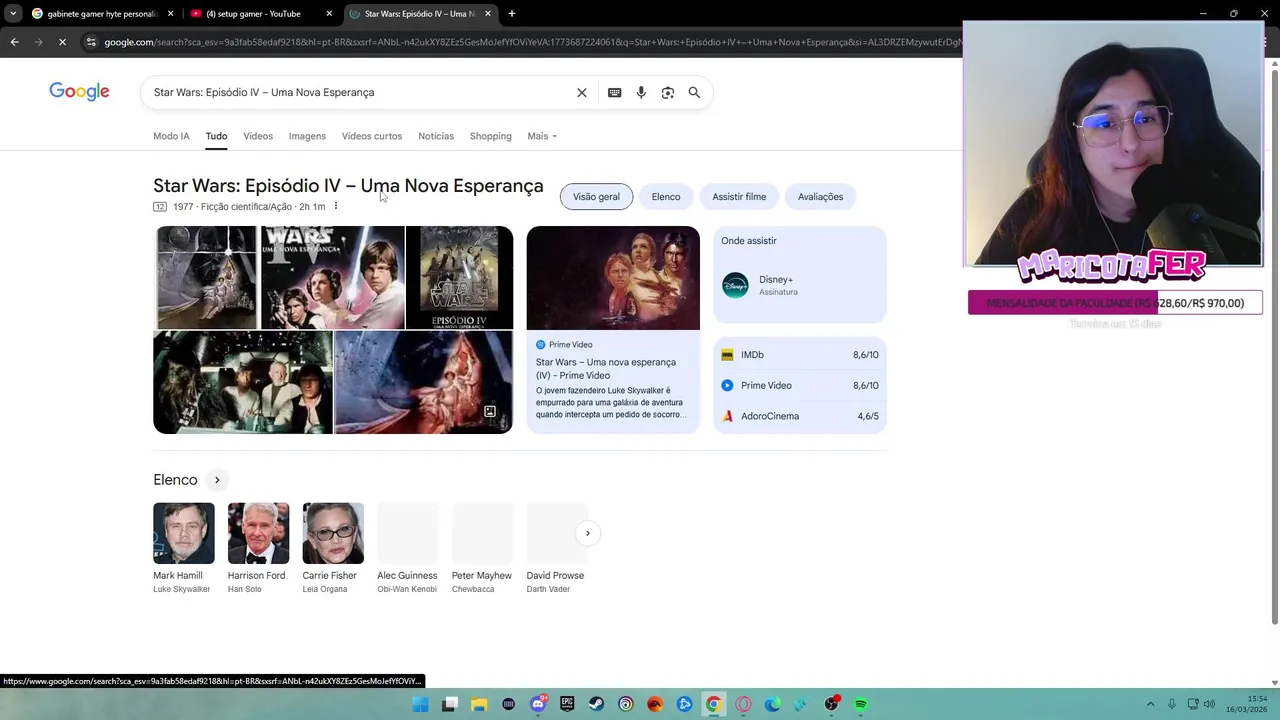Open Windows Start menu
This screenshot has height=720, width=1280.
pyautogui.click(x=421, y=704)
